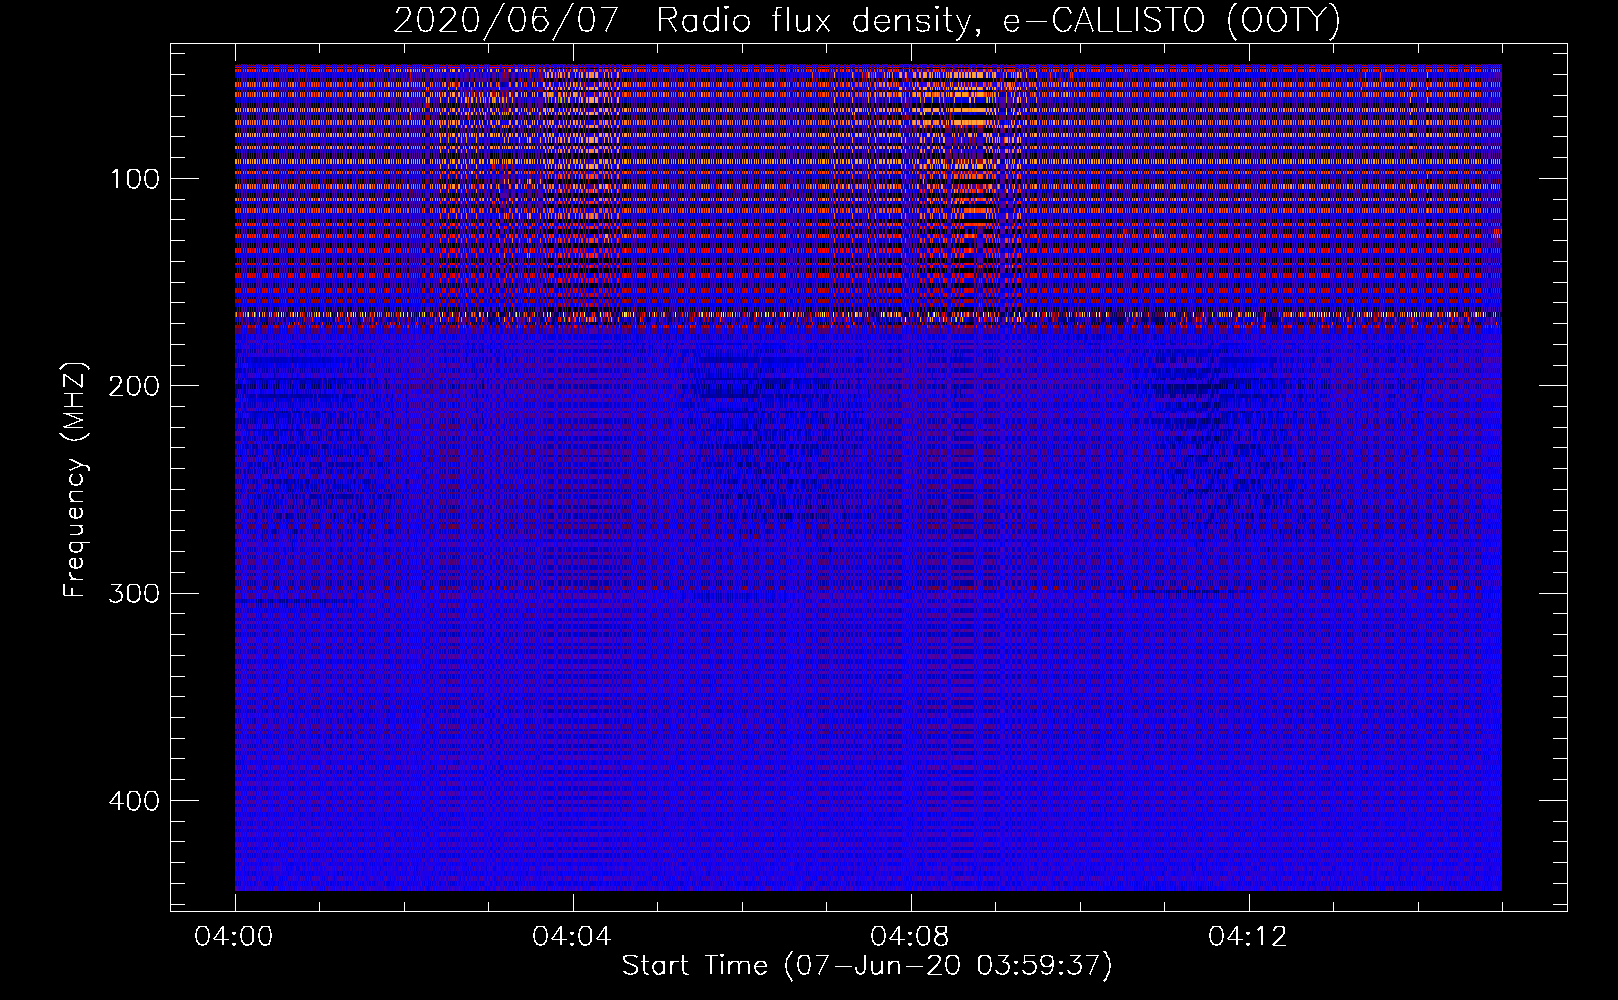Click the 04:00 time axis label
This screenshot has height=1000, width=1618.
(x=235, y=937)
